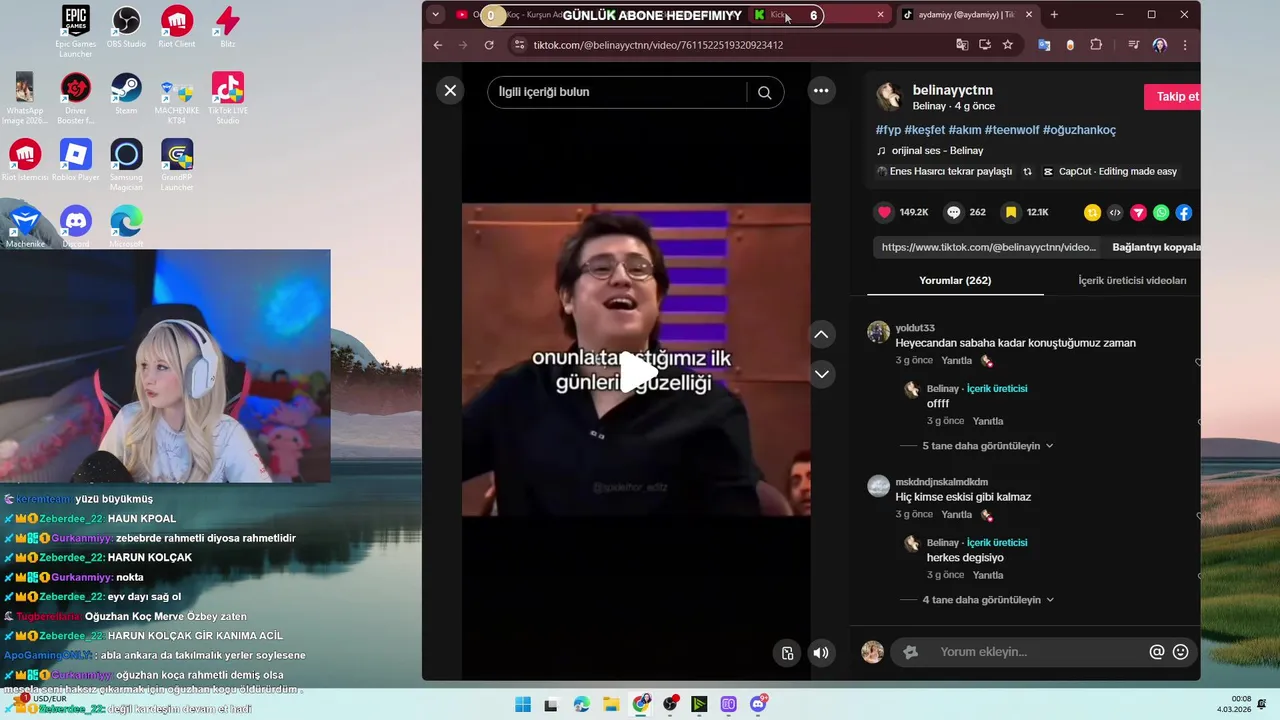
Task: Click the #oğuzhankoç hashtag
Action: (1079, 130)
